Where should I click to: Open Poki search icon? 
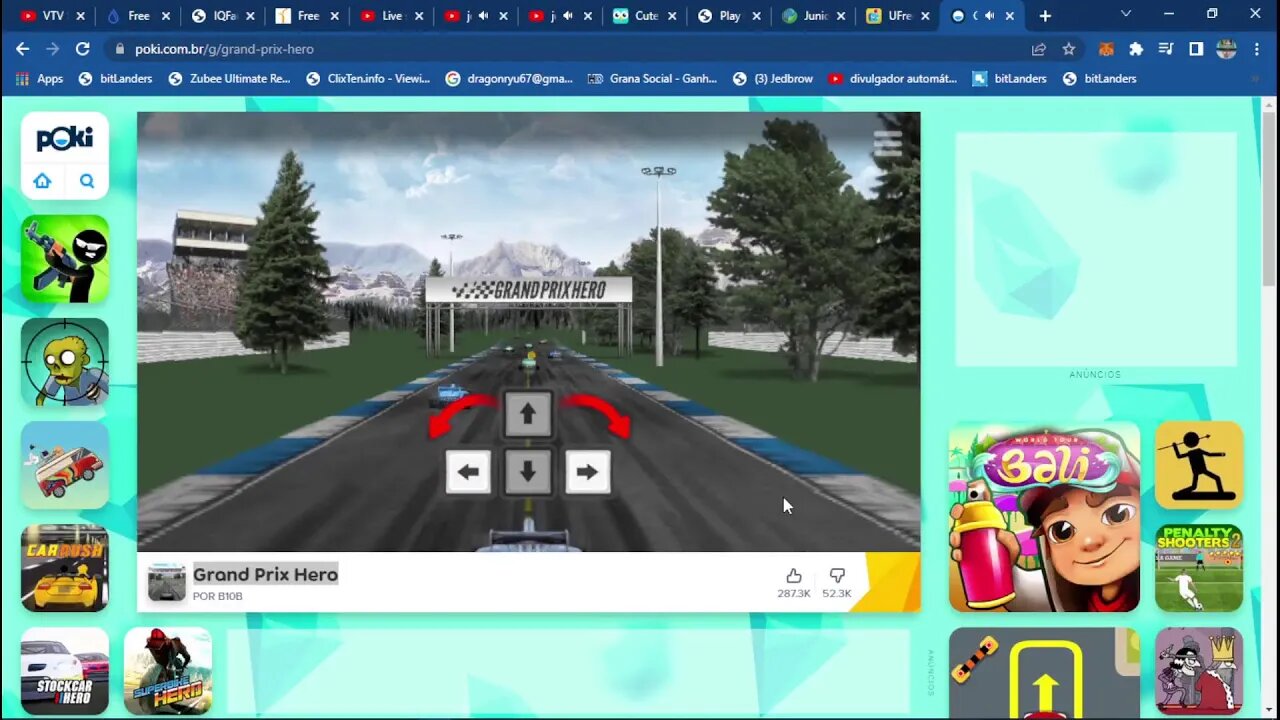pos(87,181)
